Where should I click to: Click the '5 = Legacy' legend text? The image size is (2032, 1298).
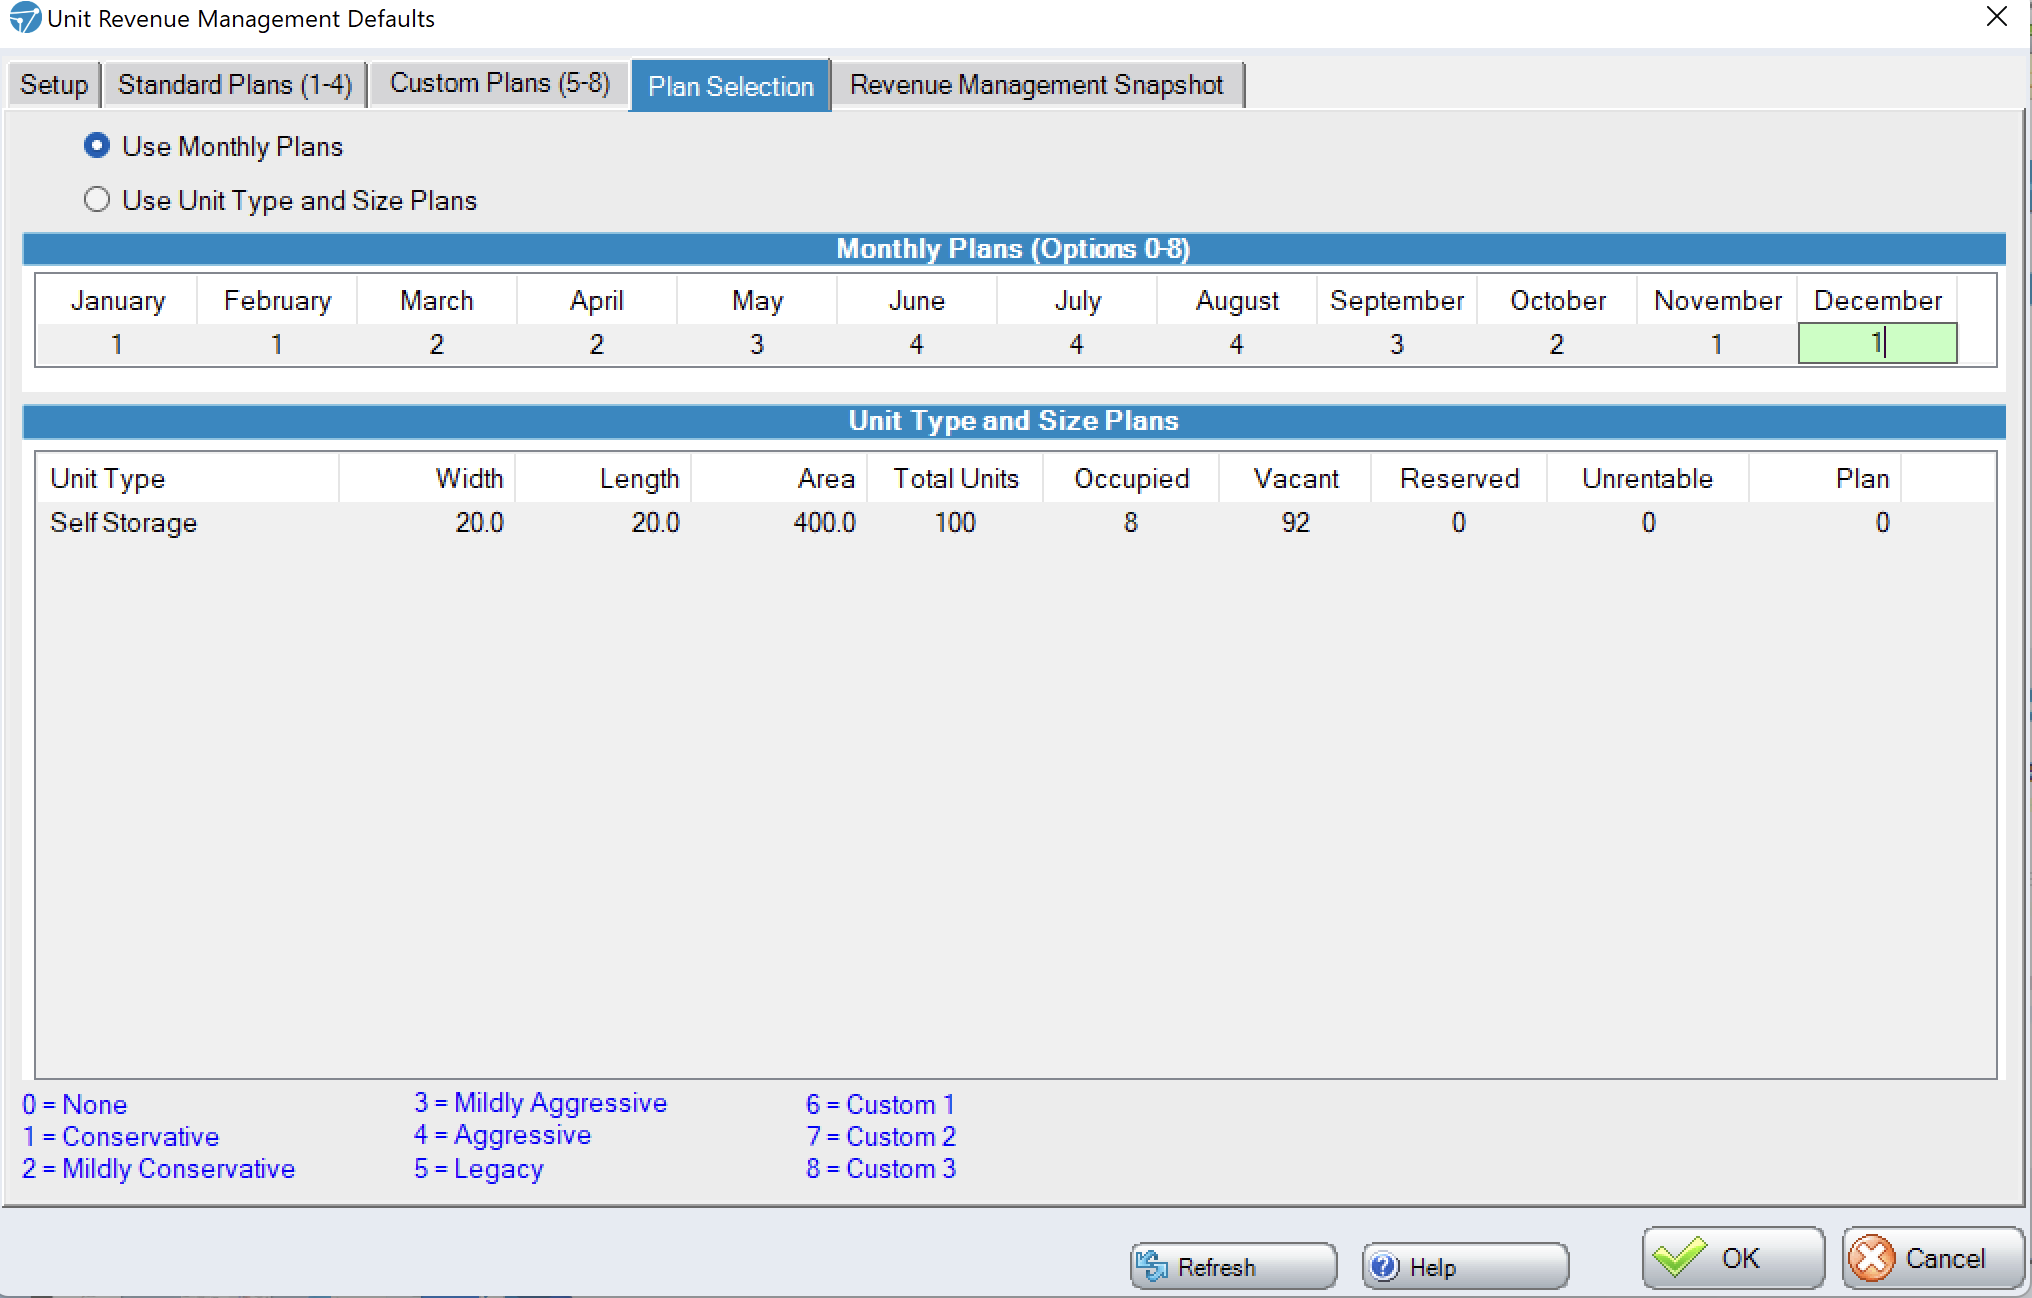(x=479, y=1169)
